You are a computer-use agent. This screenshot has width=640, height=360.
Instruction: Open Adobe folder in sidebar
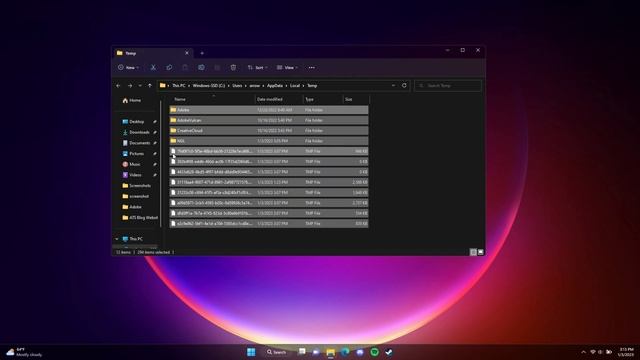click(132, 207)
